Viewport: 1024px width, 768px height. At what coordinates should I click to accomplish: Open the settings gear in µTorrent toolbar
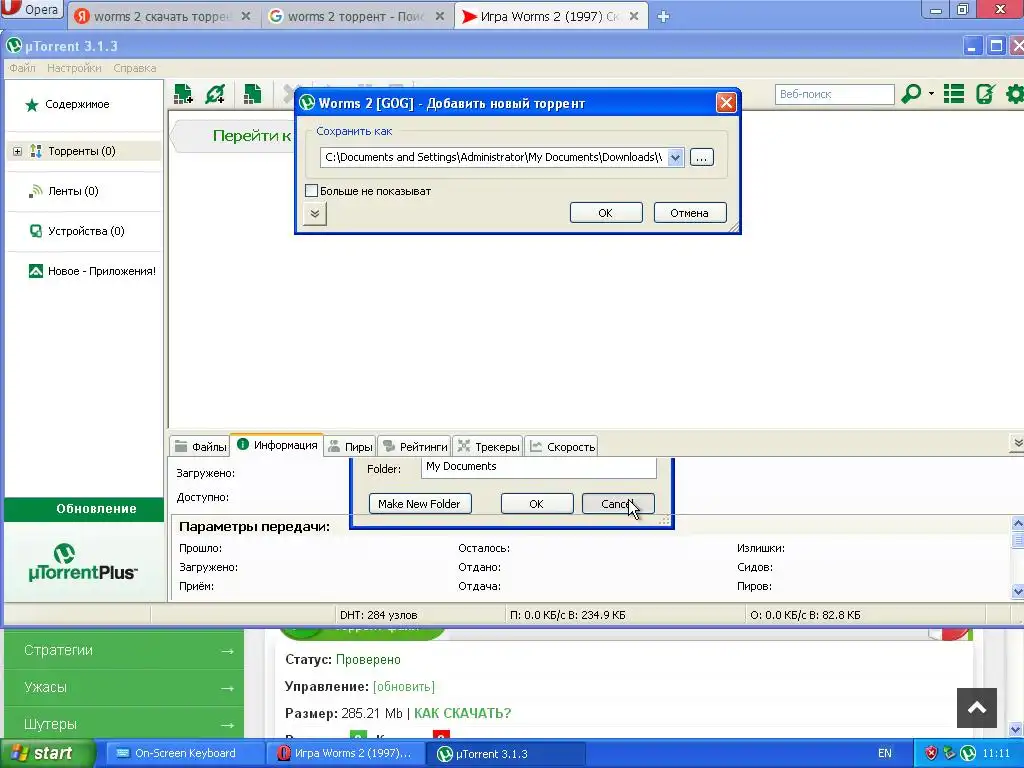click(1015, 94)
